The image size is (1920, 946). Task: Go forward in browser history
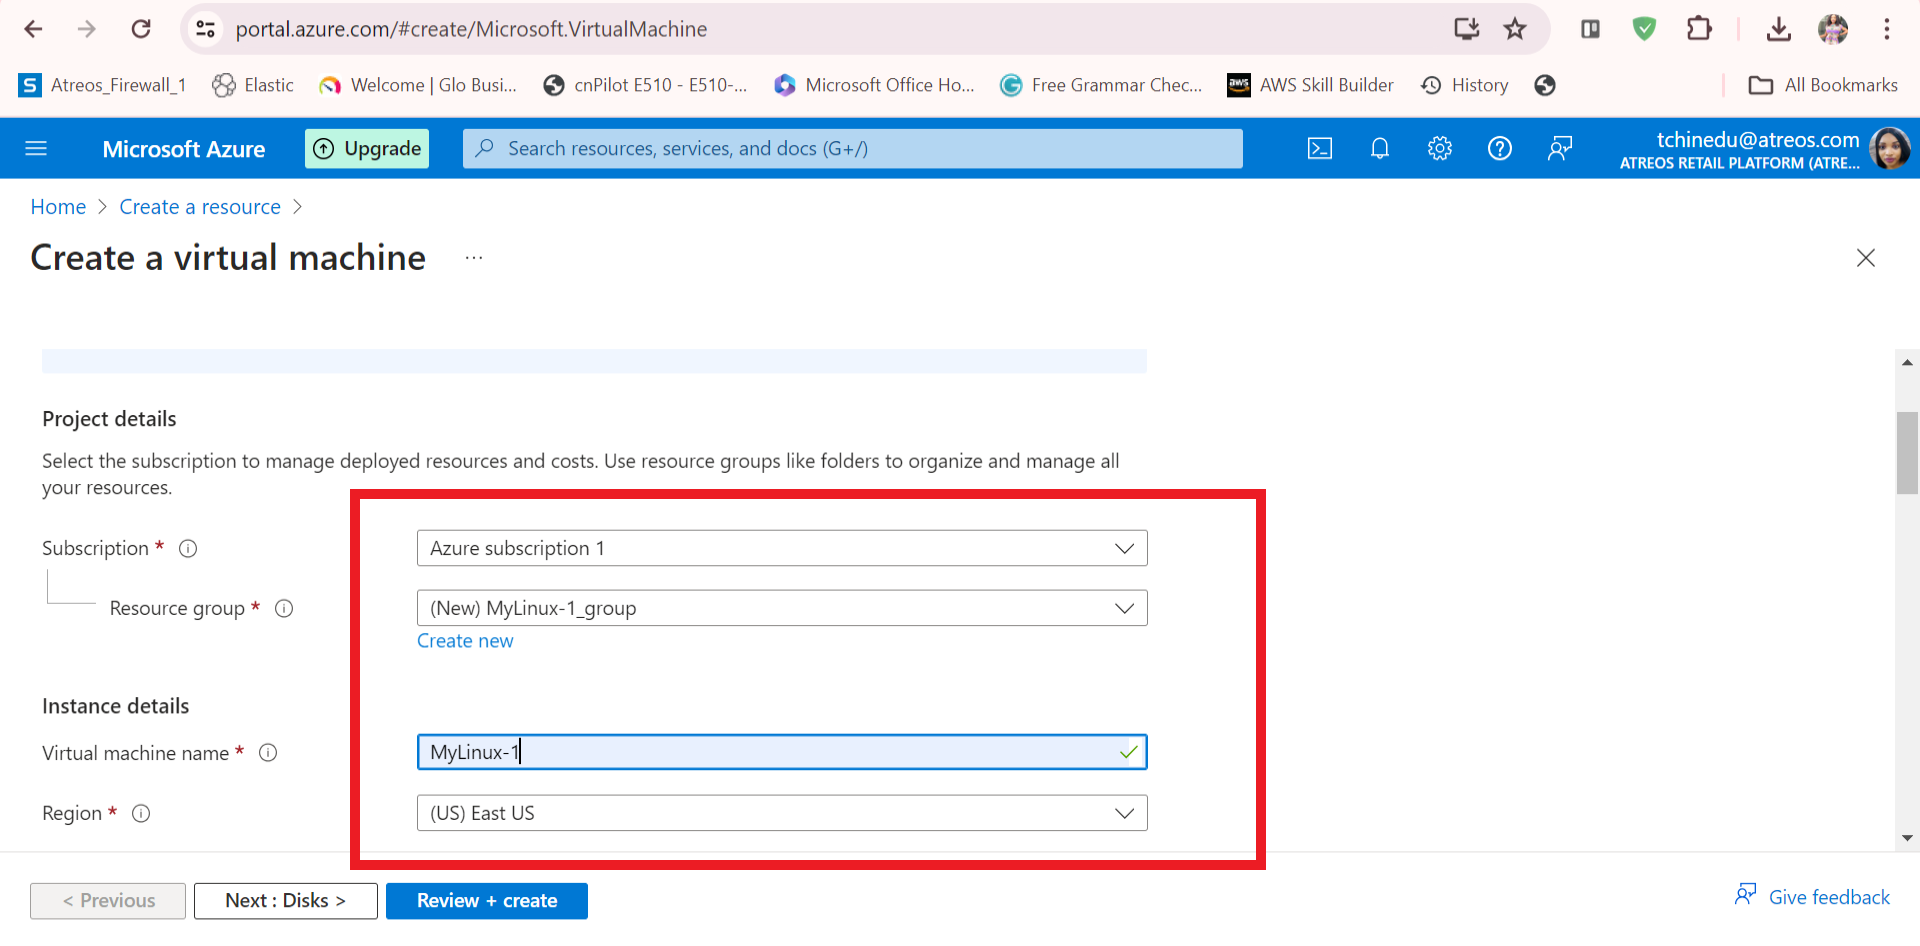pos(87,29)
